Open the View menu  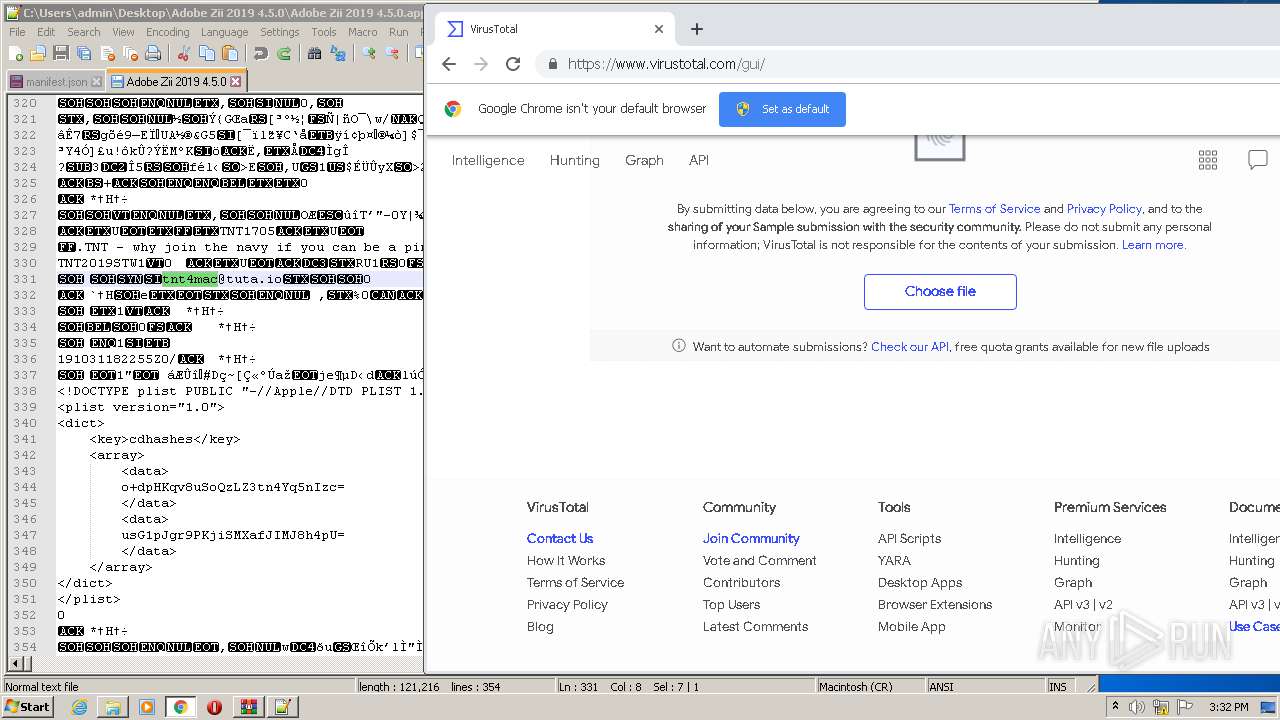(x=123, y=32)
